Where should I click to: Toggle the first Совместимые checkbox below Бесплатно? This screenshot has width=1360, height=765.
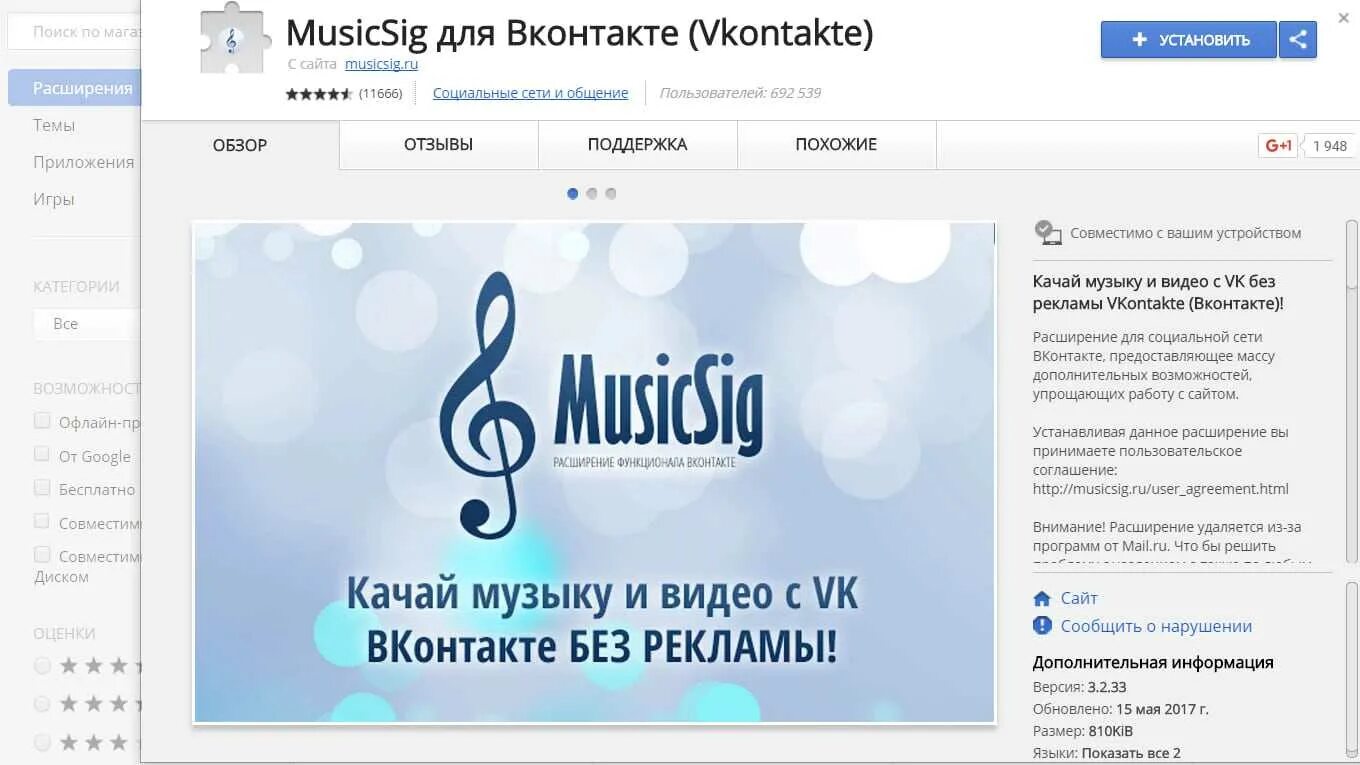pyautogui.click(x=42, y=521)
